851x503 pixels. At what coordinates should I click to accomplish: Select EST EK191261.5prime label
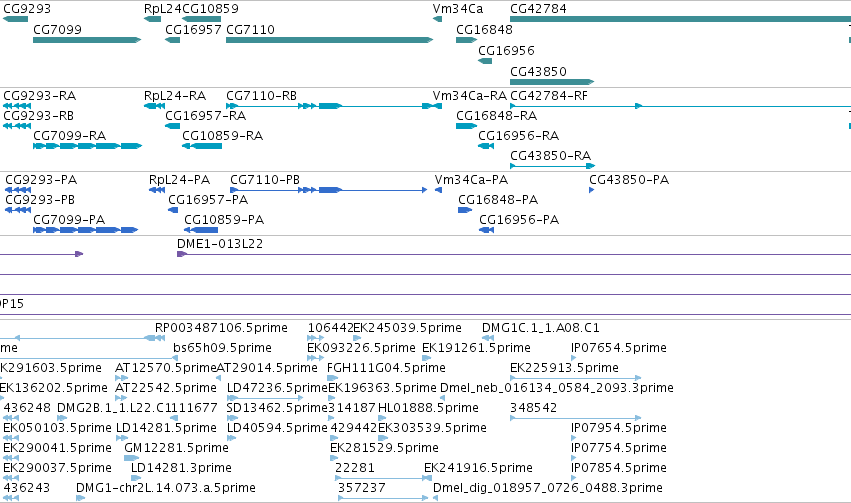point(477,348)
